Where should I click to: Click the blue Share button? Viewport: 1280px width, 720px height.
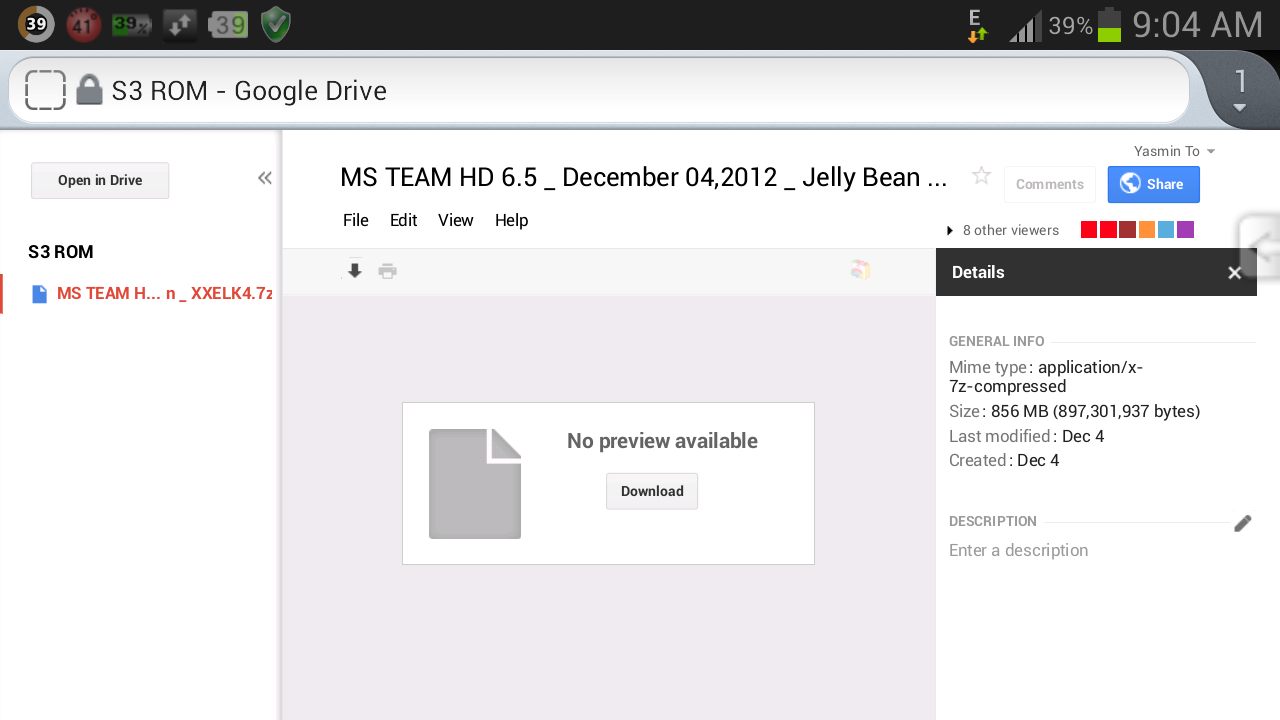tap(1153, 185)
